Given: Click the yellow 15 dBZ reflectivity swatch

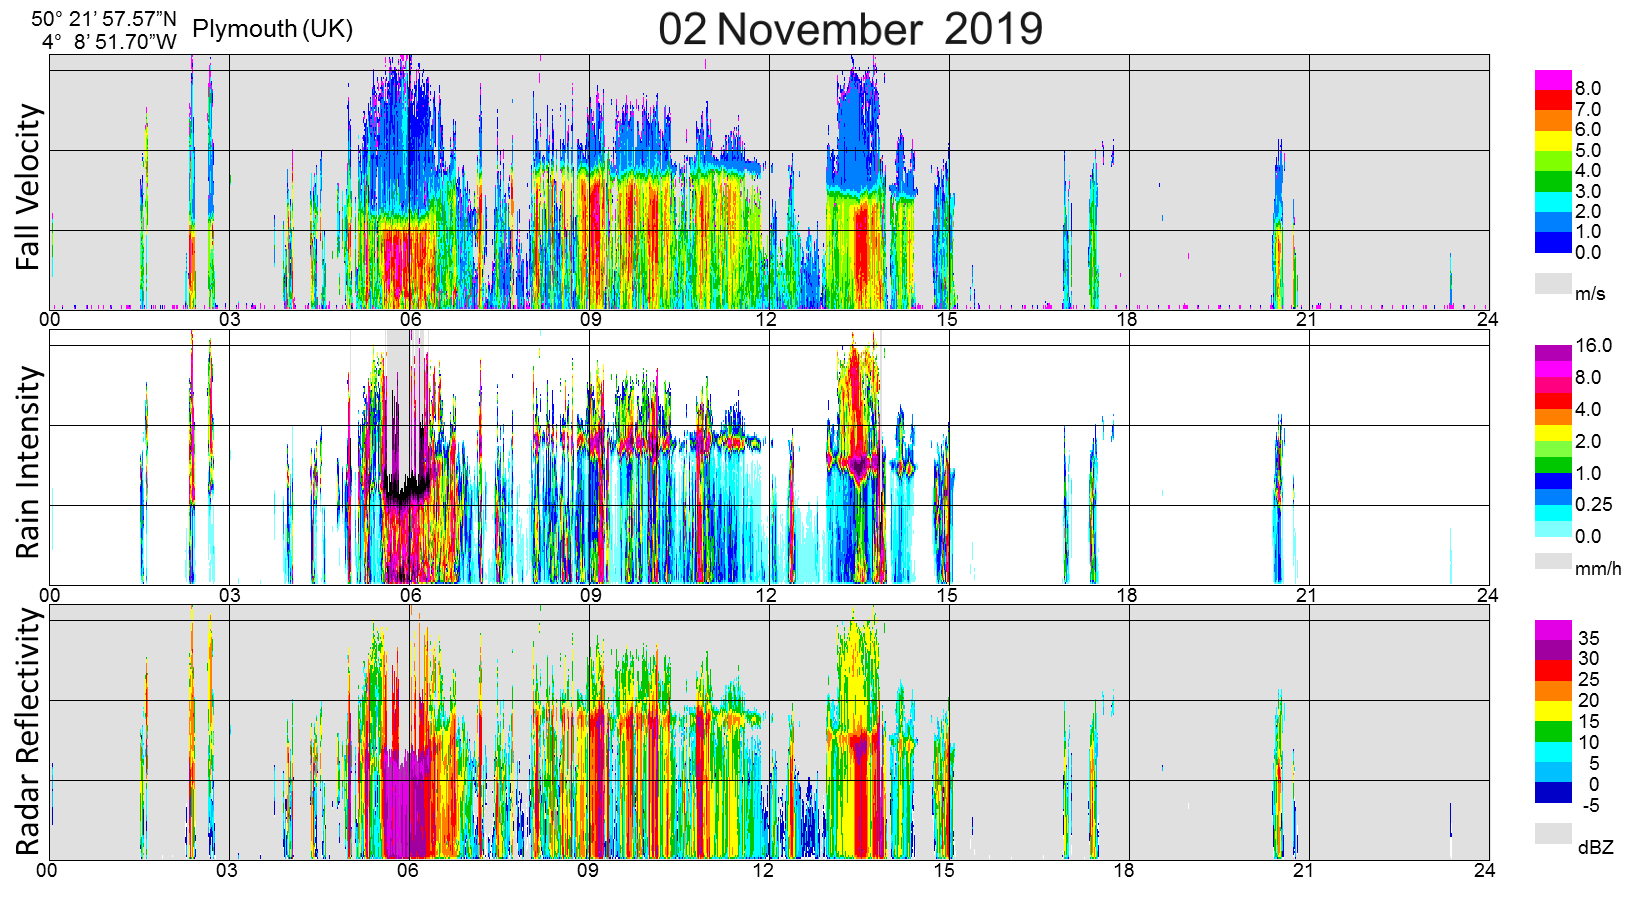Looking at the screenshot, I should pyautogui.click(x=1553, y=711).
